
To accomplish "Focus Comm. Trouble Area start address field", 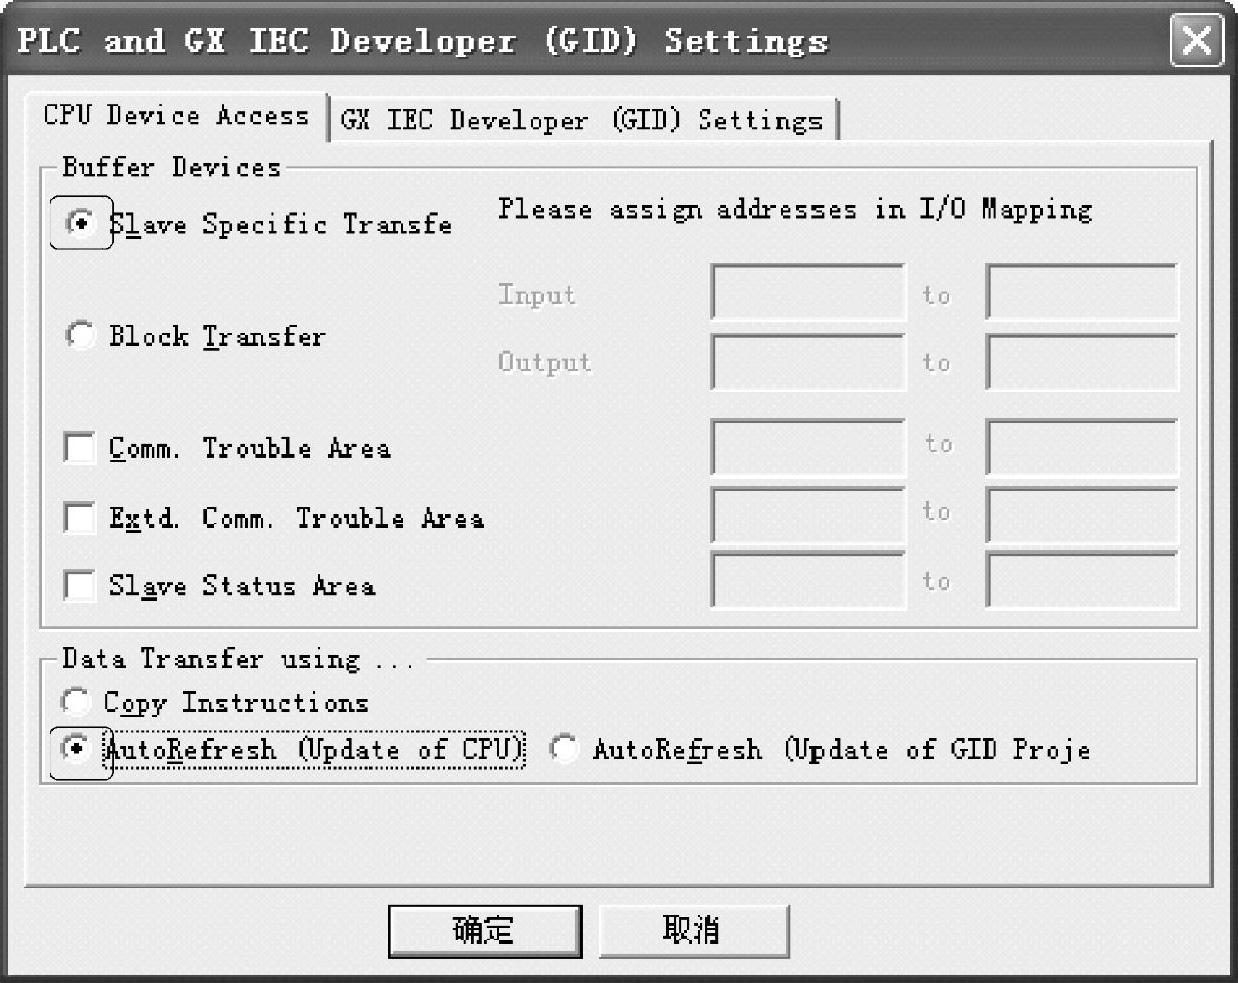I will coord(808,446).
